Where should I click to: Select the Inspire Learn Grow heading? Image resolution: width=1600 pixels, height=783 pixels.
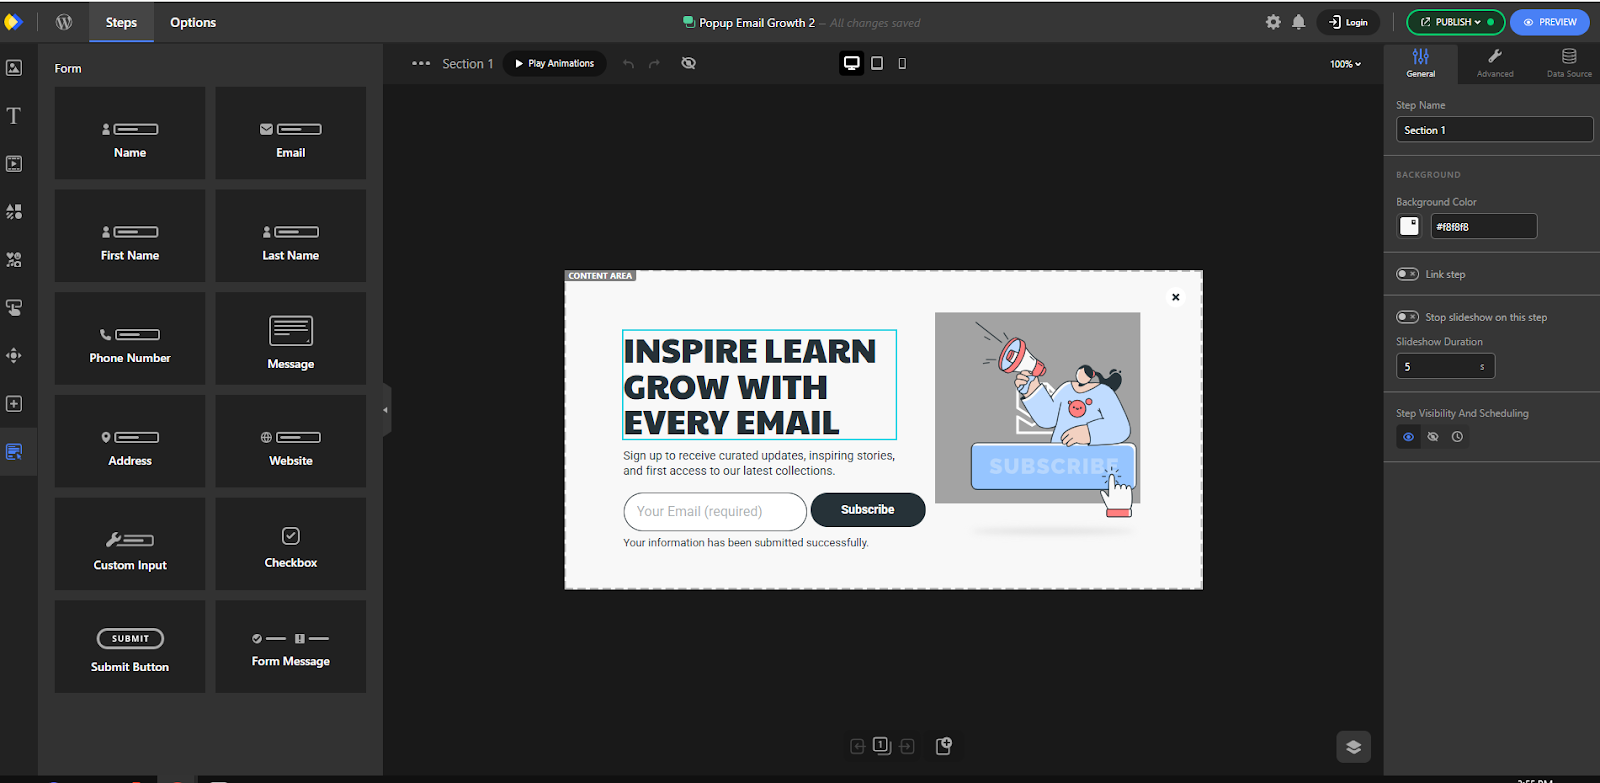coord(759,385)
